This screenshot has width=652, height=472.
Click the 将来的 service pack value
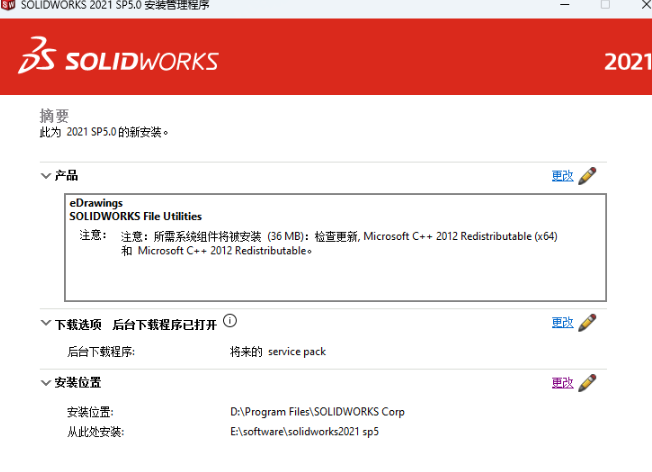(278, 352)
